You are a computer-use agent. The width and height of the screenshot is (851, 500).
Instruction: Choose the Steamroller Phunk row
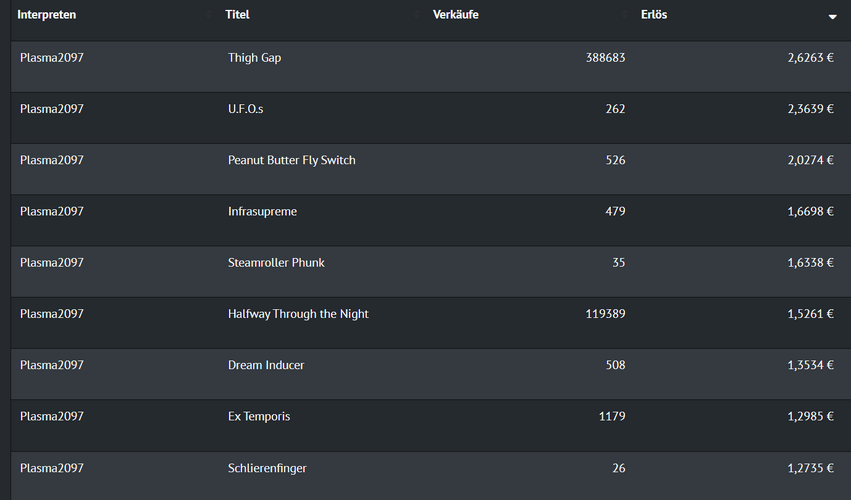(276, 263)
